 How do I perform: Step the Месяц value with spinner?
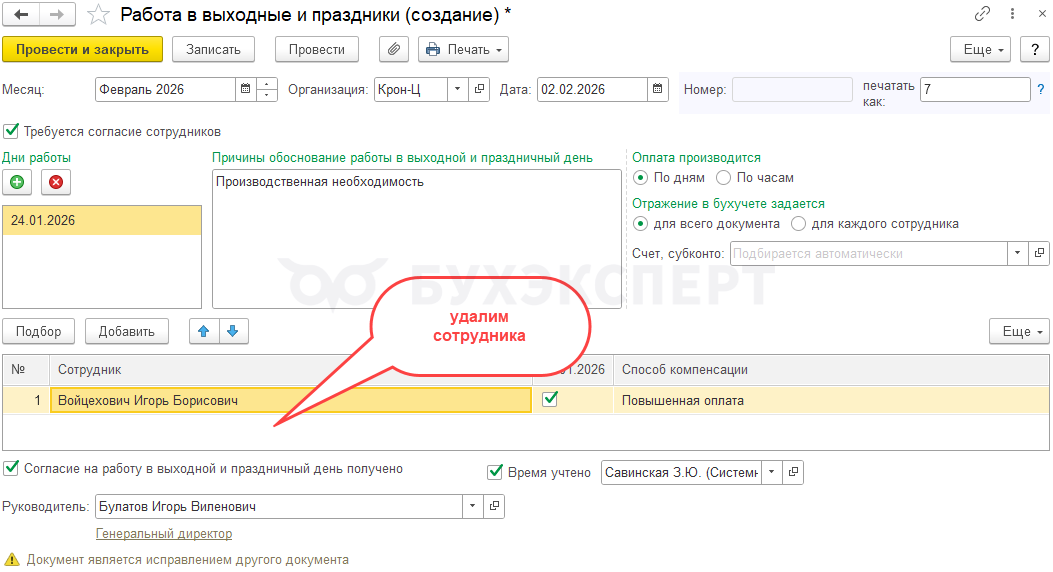[x=267, y=89]
